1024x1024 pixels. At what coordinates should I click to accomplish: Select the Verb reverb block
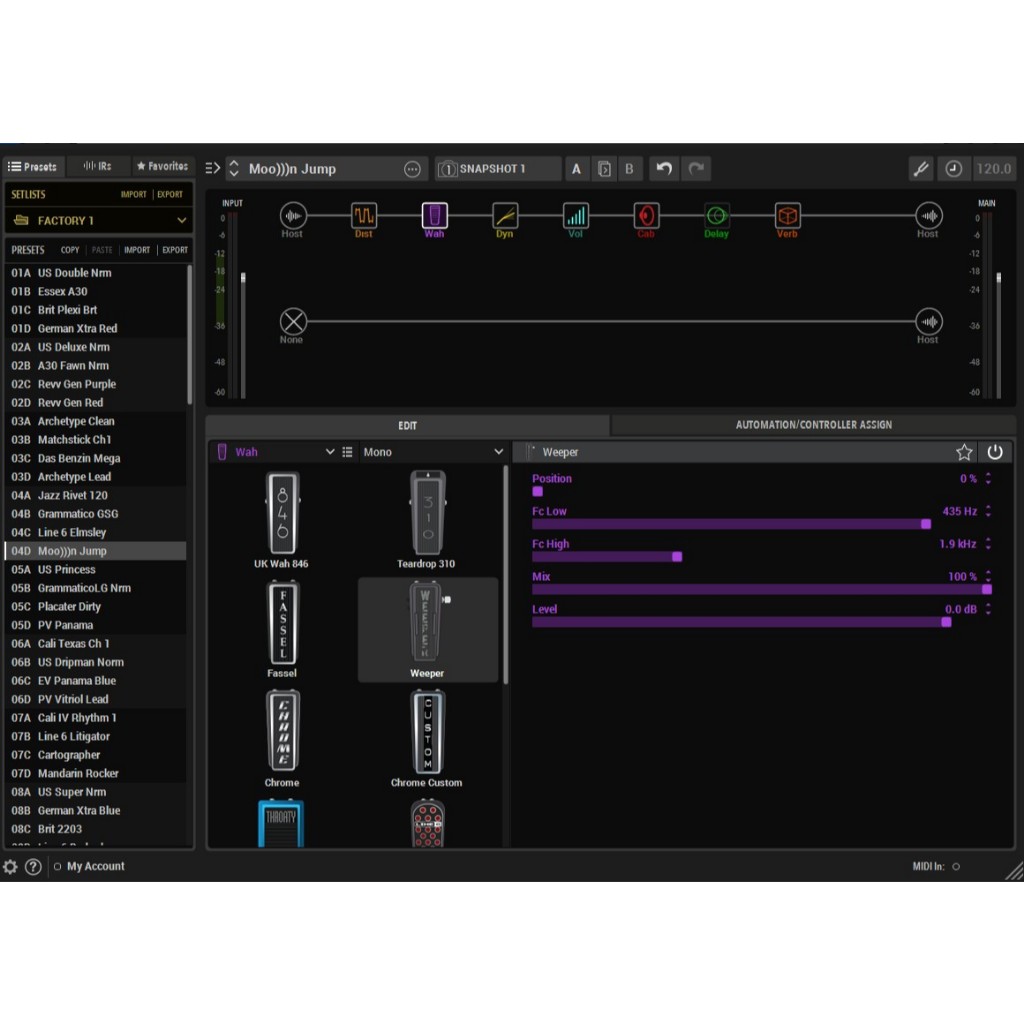pyautogui.click(x=787, y=216)
